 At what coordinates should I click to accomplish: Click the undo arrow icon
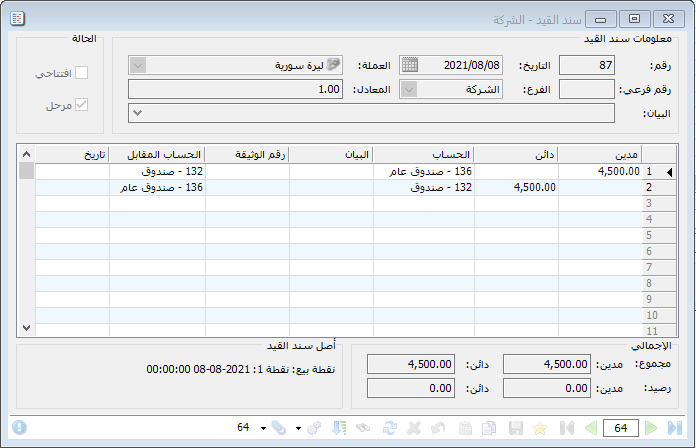[x=438, y=428]
